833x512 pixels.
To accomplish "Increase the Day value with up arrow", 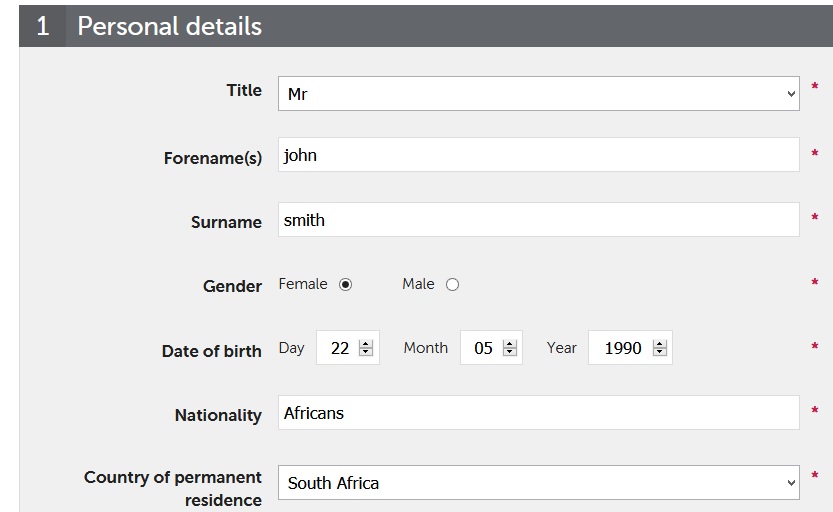I will tap(366, 343).
